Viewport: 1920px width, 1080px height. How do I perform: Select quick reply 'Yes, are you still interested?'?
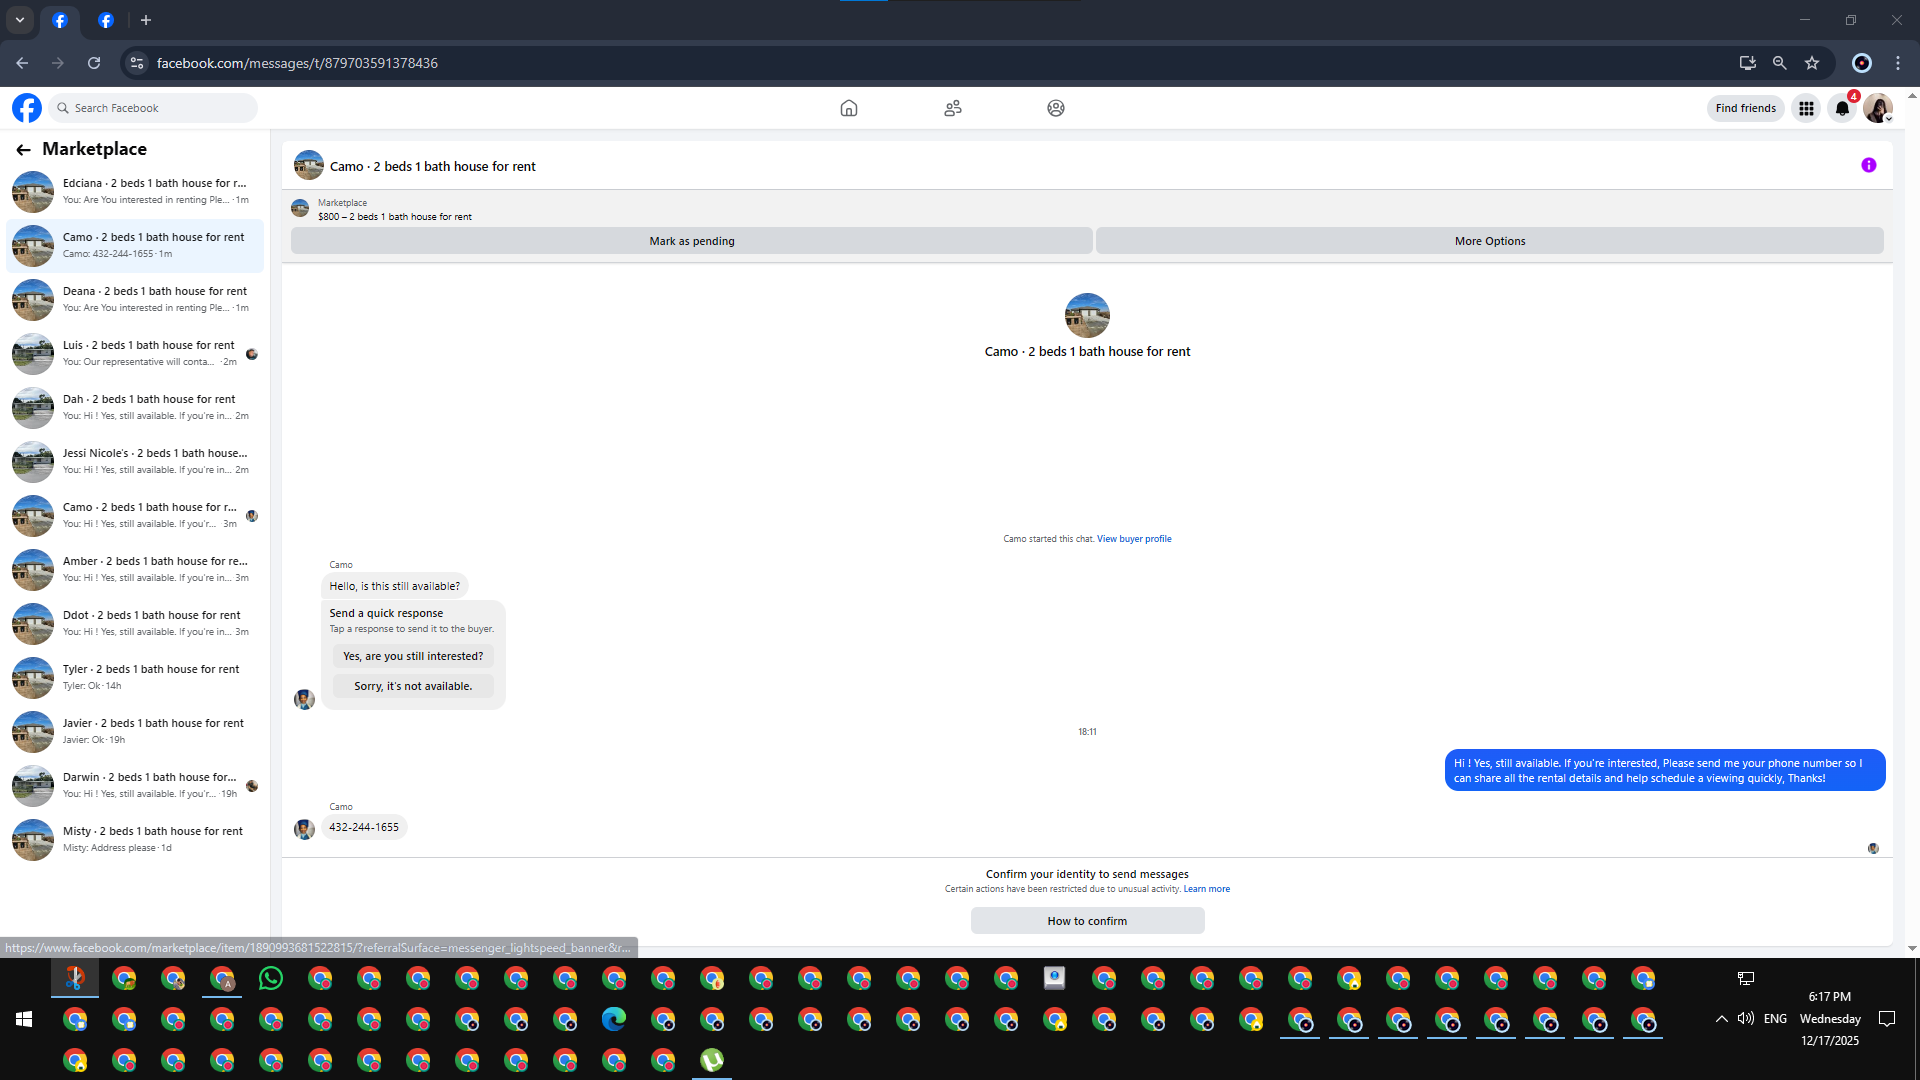(412, 656)
